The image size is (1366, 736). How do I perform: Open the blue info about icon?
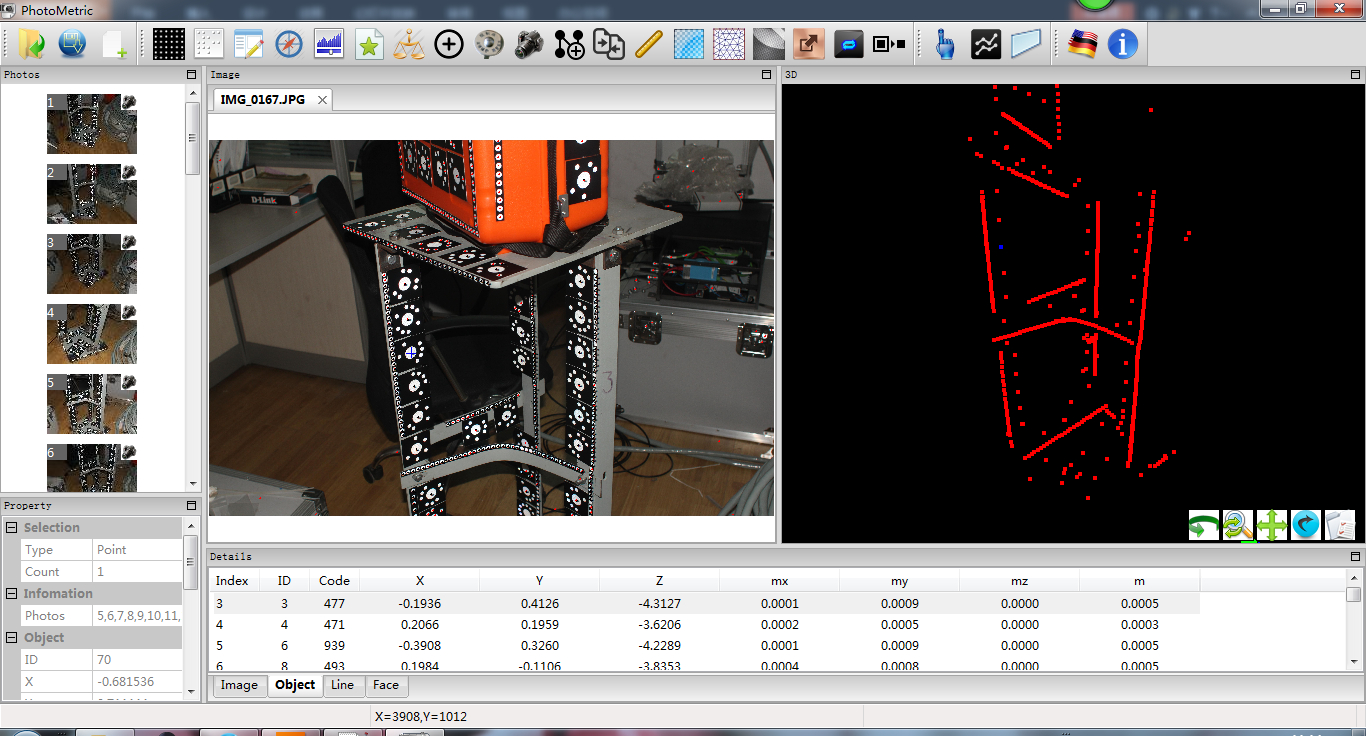1122,44
